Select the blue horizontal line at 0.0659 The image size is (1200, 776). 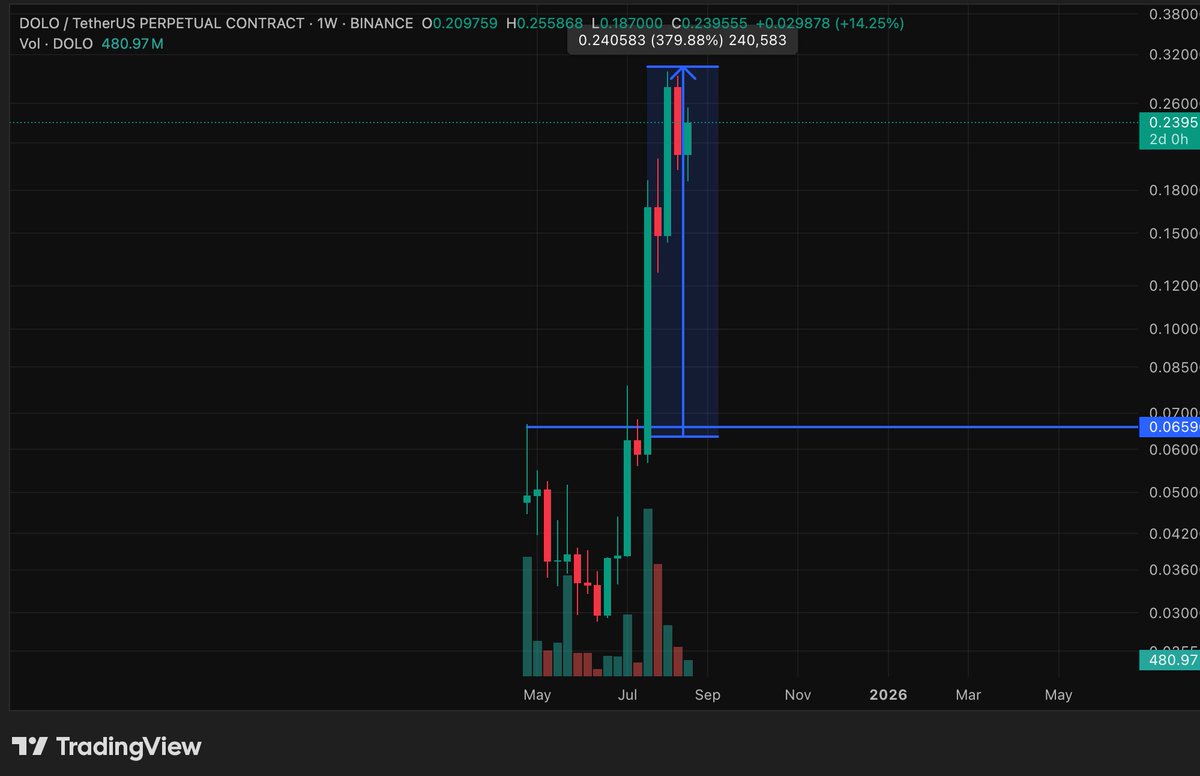[832, 427]
